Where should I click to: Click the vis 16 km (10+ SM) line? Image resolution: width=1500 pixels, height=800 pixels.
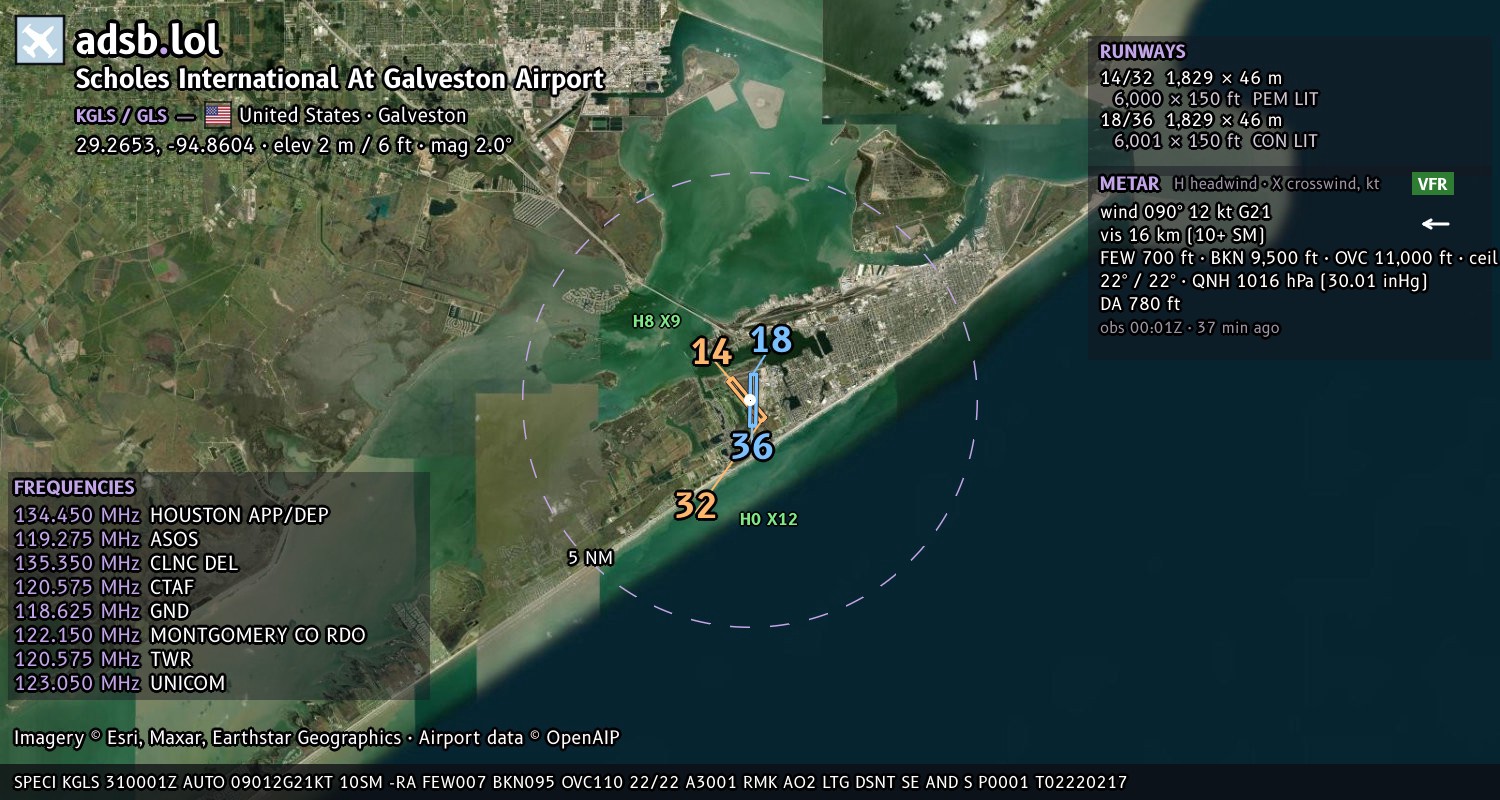pyautogui.click(x=1182, y=236)
